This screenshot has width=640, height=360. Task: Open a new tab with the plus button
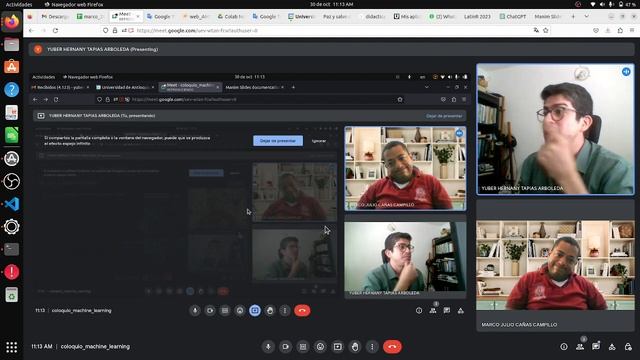click(x=573, y=16)
